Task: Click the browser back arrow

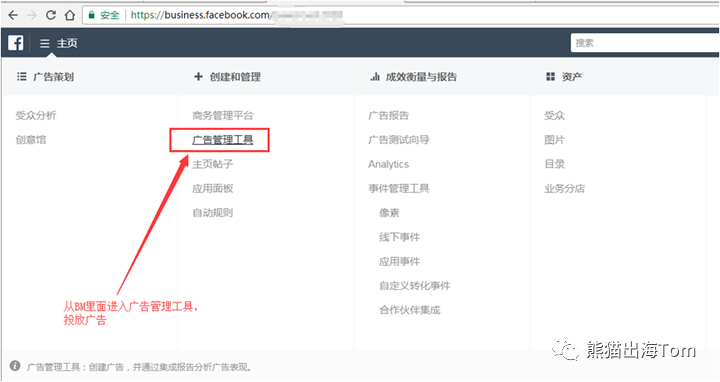Action: pos(13,15)
